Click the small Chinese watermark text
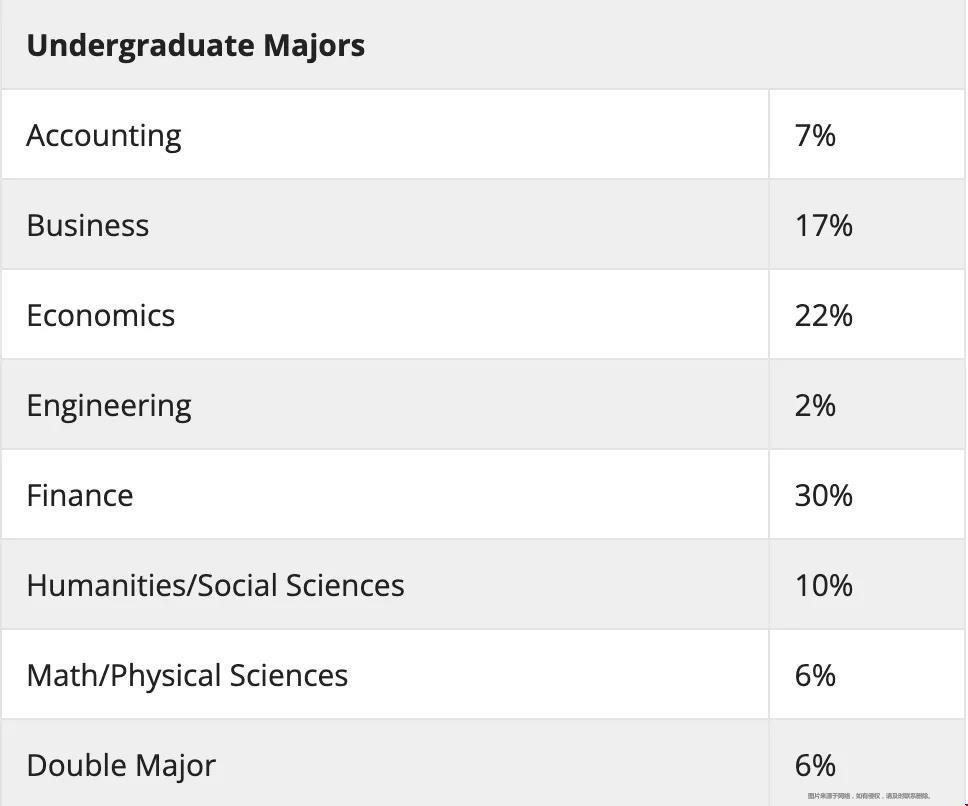Screen dimensions: 968x806 (x=869, y=796)
